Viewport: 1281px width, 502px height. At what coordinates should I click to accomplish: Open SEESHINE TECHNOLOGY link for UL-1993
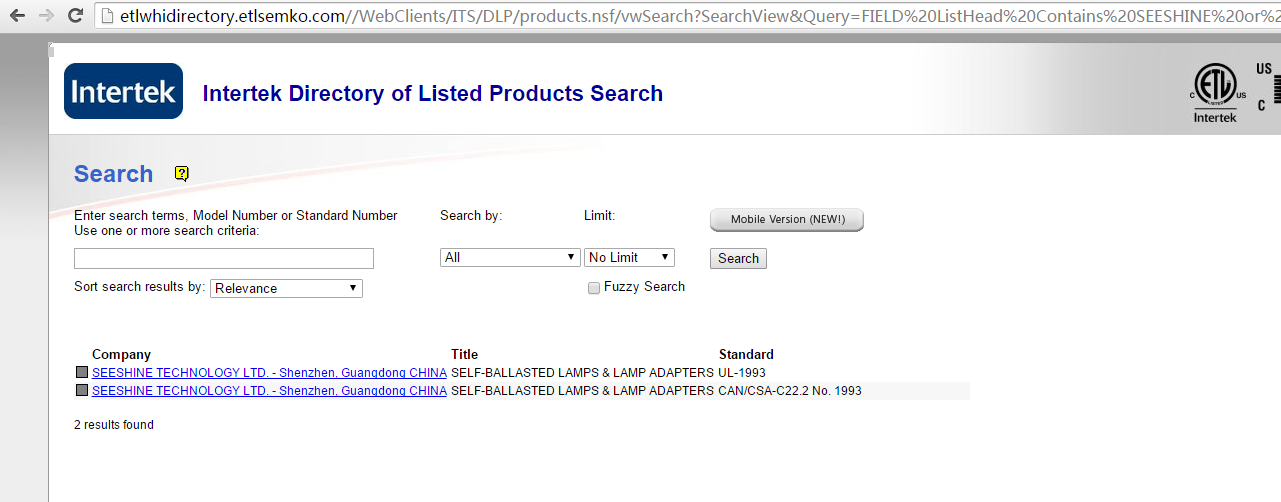(269, 373)
